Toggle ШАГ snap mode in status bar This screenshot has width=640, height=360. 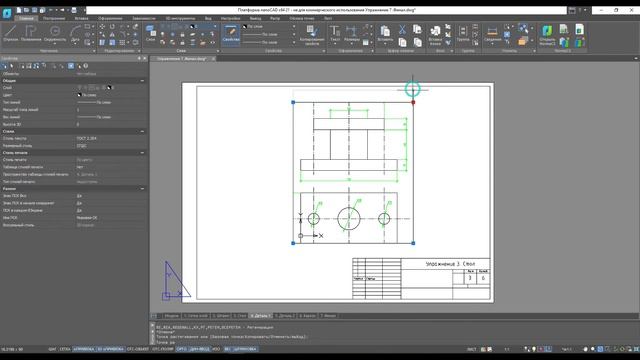(52, 349)
